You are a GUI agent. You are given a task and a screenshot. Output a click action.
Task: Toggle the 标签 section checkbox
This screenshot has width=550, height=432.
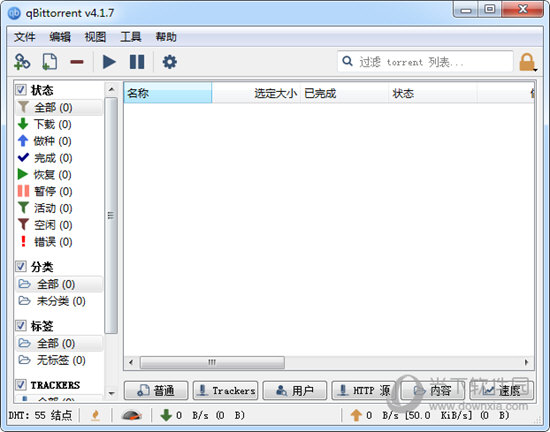[x=21, y=326]
